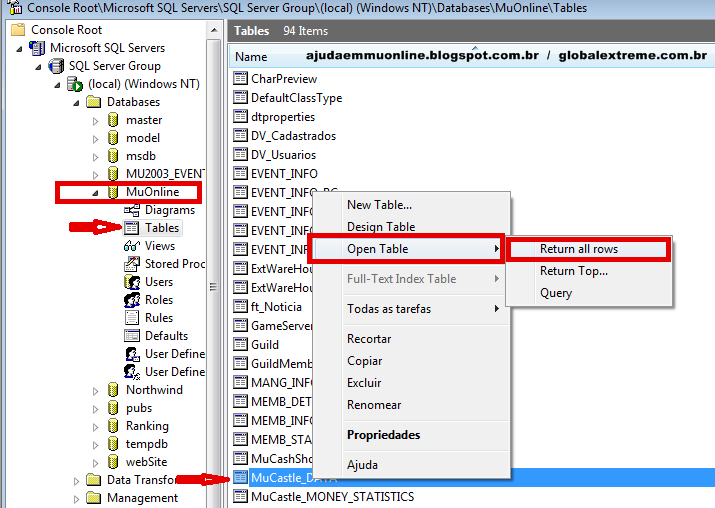Open Todas as tarefas submenu
The image size is (715, 508).
tap(411, 309)
